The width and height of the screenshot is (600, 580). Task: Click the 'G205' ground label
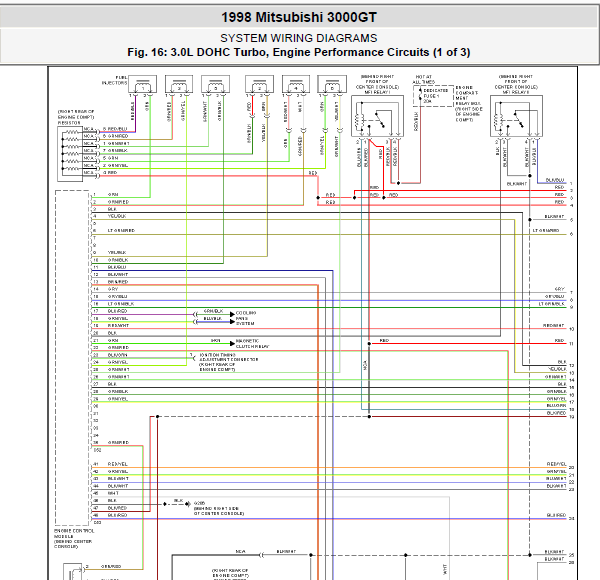(199, 503)
